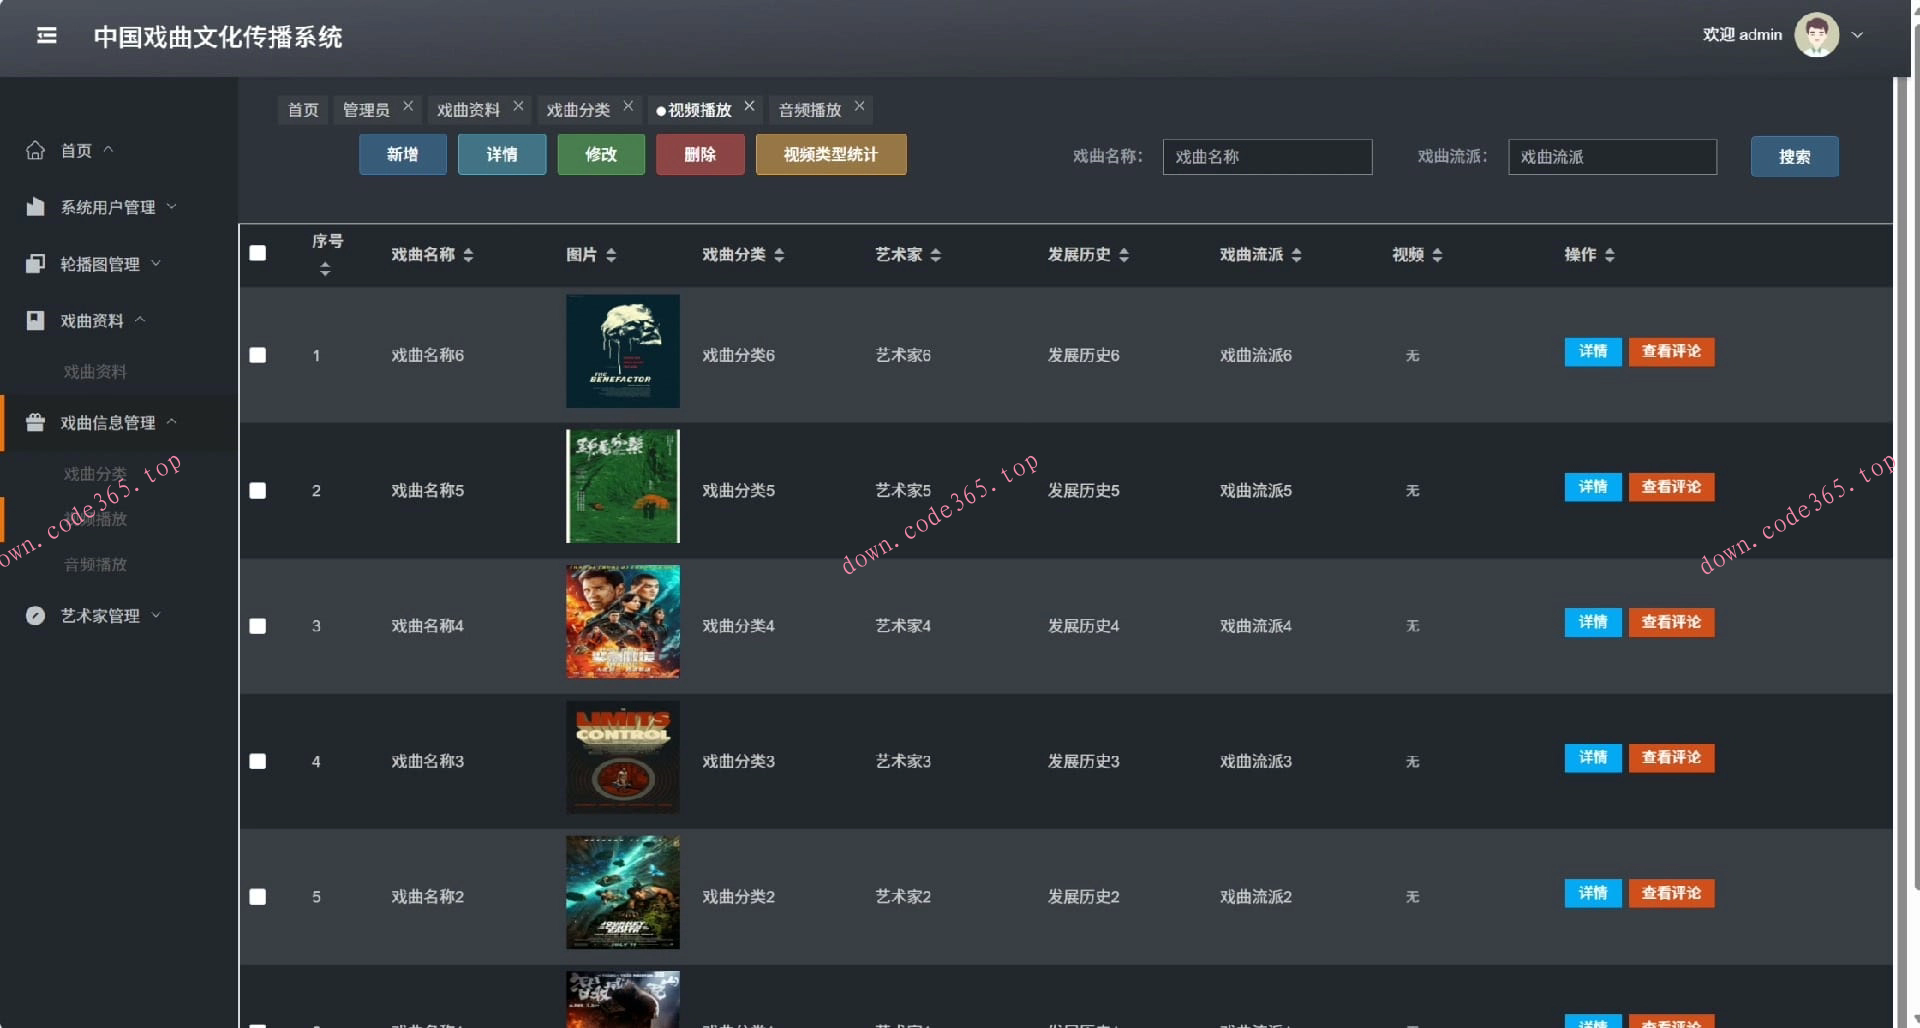Click the 戏曲信息管理 briefcase icon
Screen dimensions: 1920x1028
(x=35, y=422)
